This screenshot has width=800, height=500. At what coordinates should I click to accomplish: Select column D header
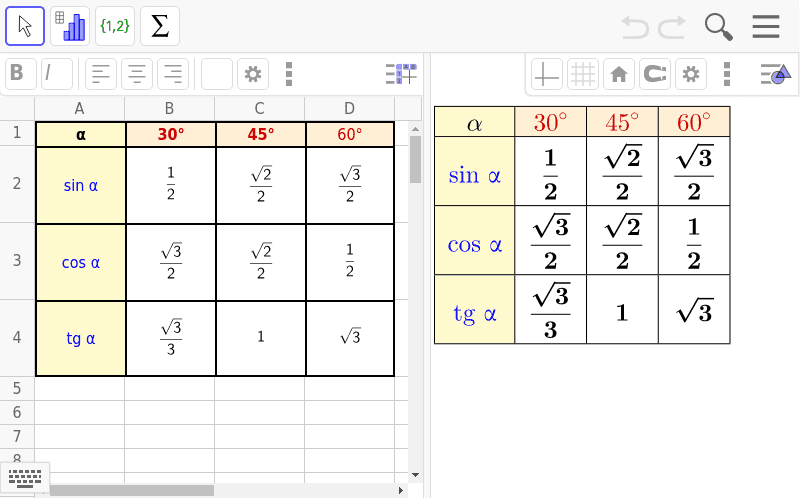[349, 108]
